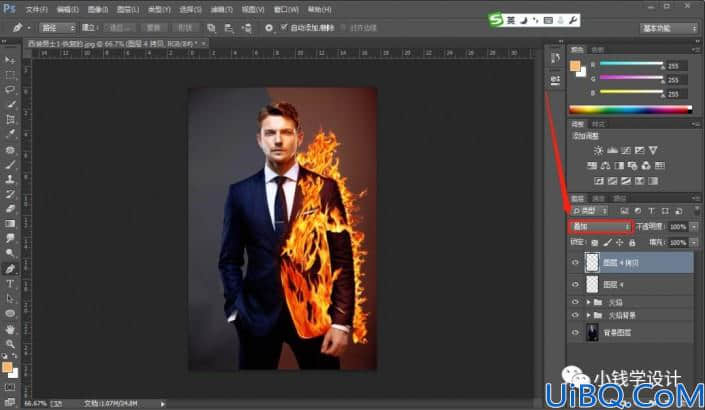Select the Healing Brush tool

point(10,149)
